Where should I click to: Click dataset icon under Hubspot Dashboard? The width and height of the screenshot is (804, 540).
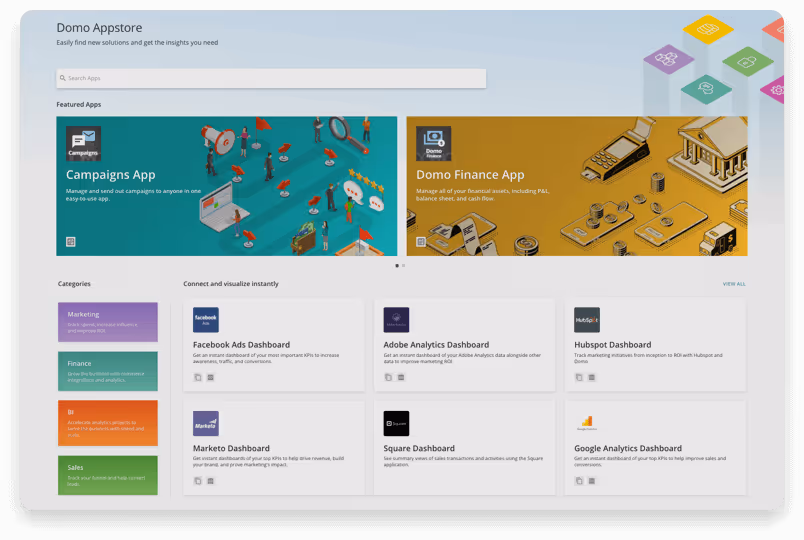pyautogui.click(x=592, y=377)
